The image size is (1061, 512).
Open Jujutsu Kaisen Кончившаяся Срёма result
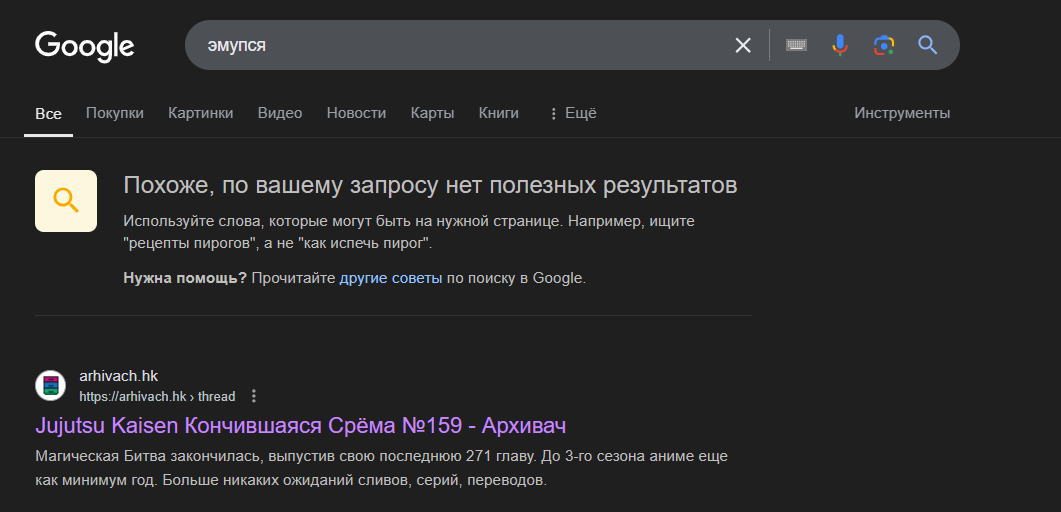click(300, 425)
